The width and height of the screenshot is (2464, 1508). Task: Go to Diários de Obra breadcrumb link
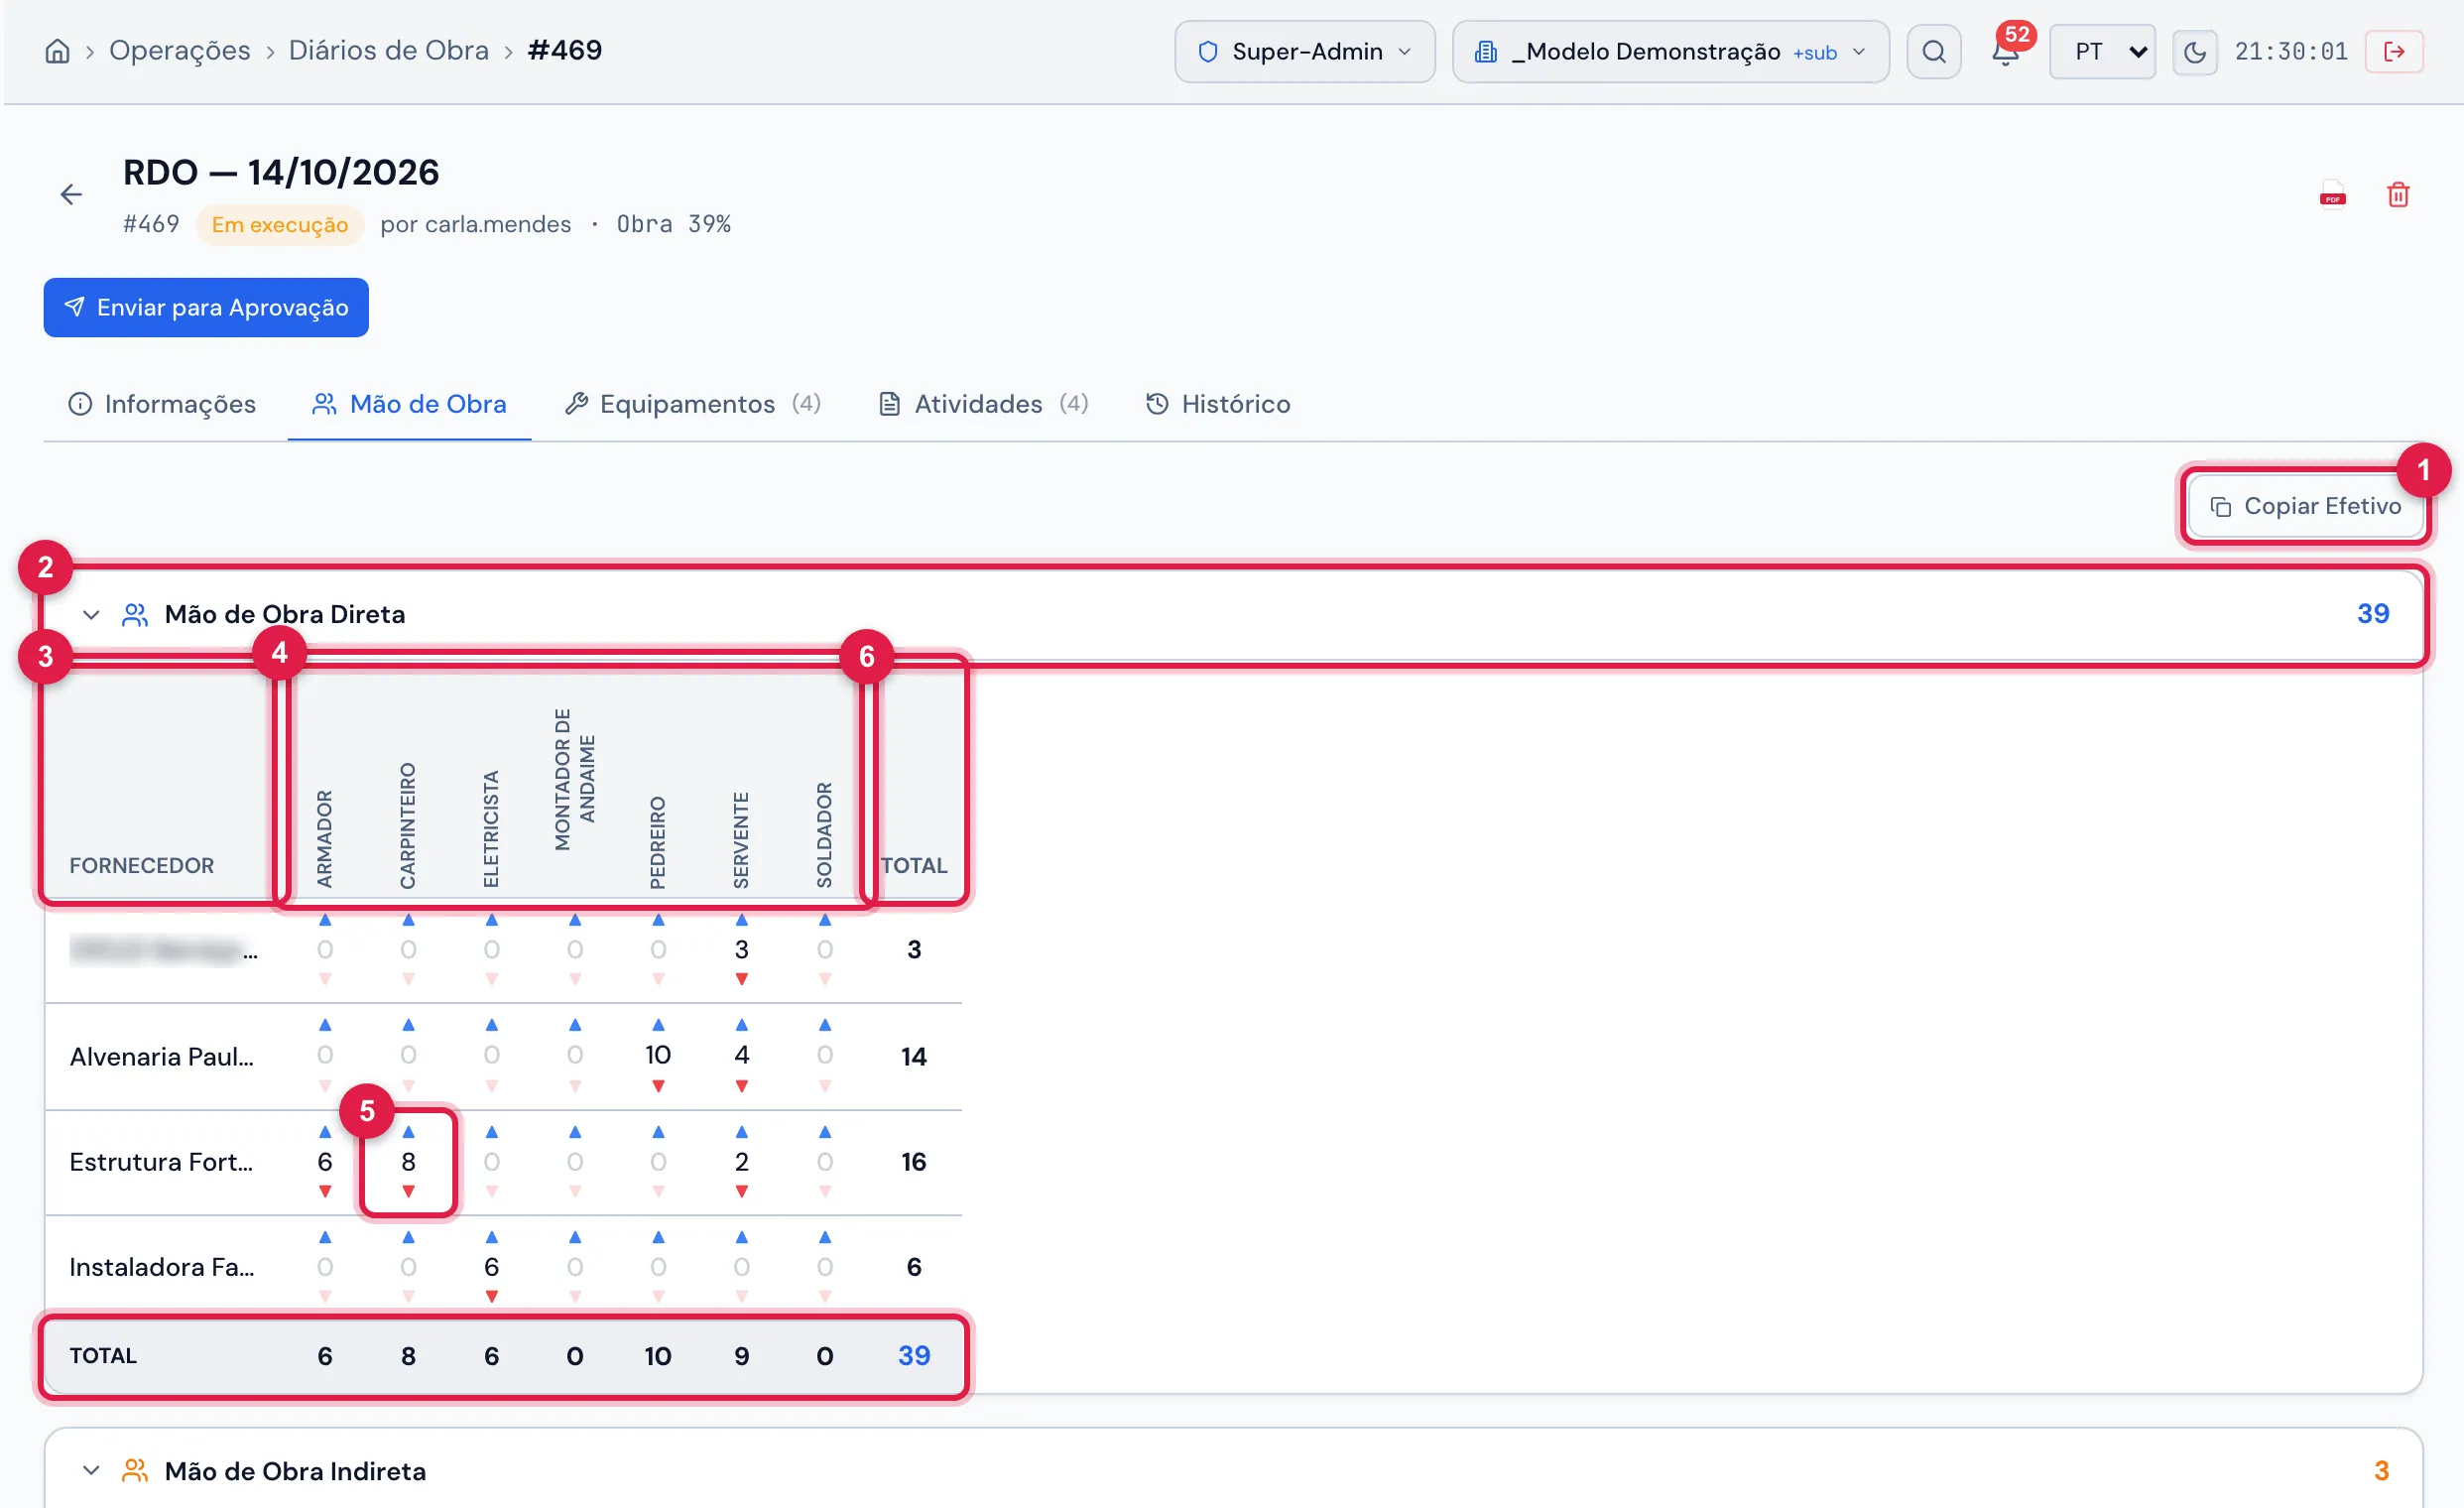[389, 50]
